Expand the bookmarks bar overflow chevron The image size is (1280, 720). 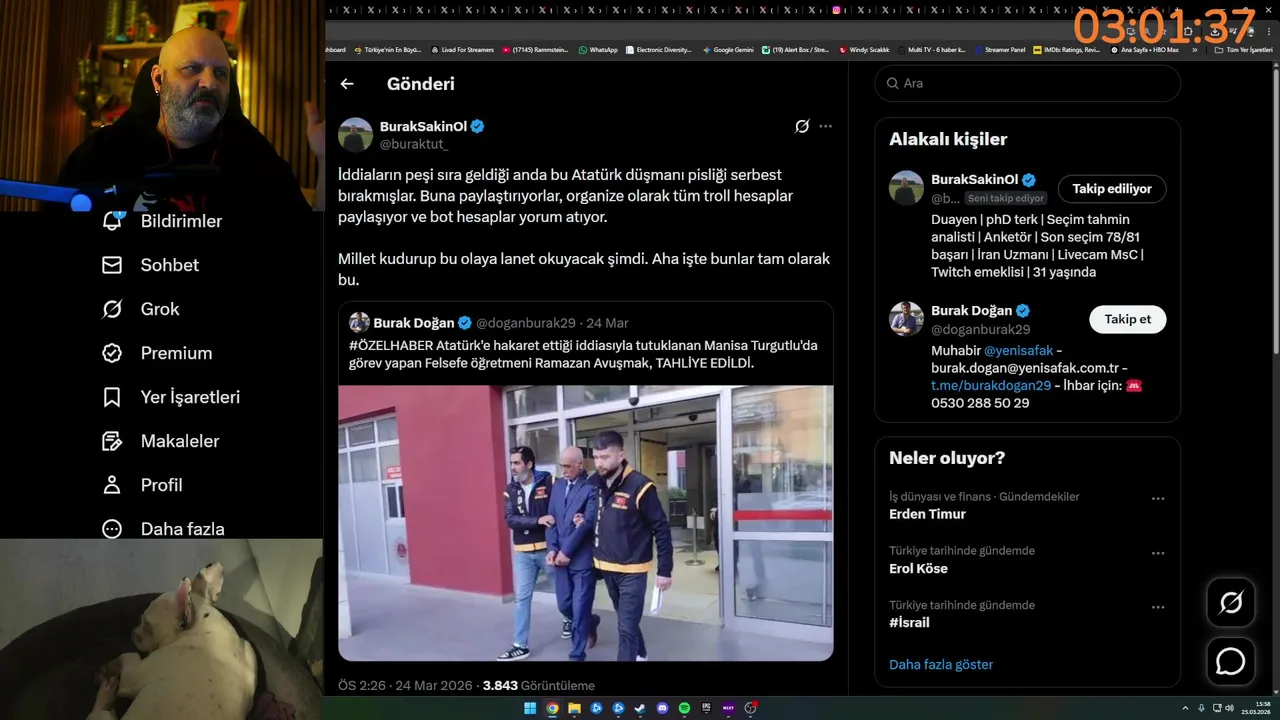1194,49
